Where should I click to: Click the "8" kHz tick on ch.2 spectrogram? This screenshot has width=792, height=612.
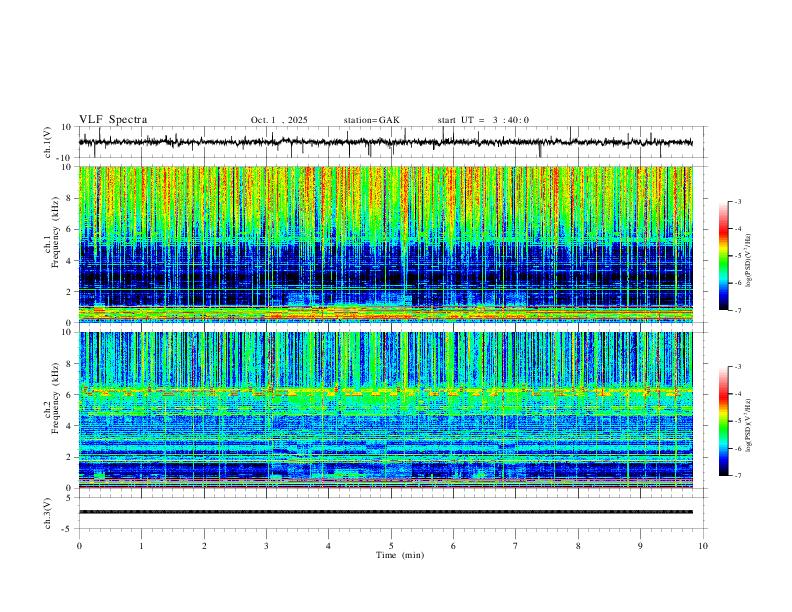(69, 364)
